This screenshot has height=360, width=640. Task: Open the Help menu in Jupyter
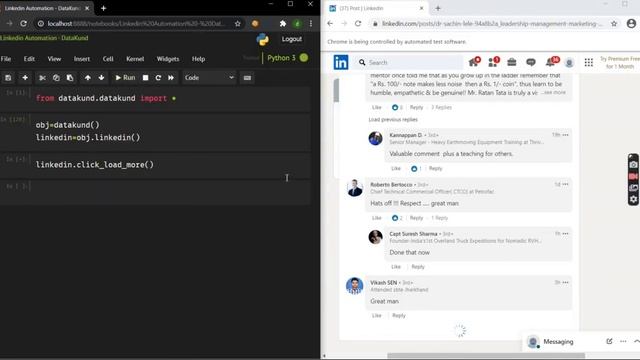click(x=198, y=59)
